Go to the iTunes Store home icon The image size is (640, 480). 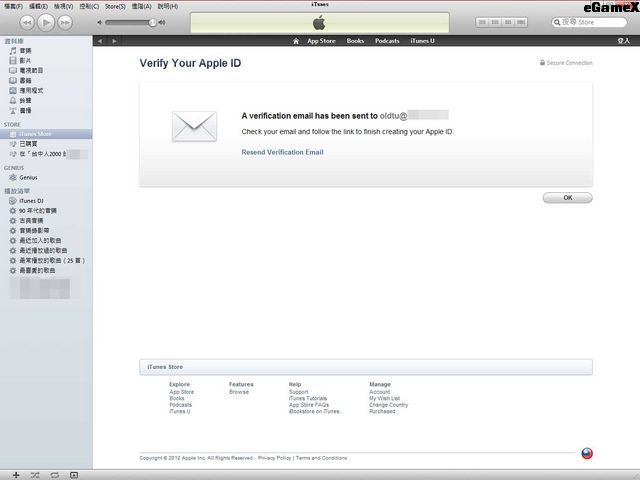[296, 41]
